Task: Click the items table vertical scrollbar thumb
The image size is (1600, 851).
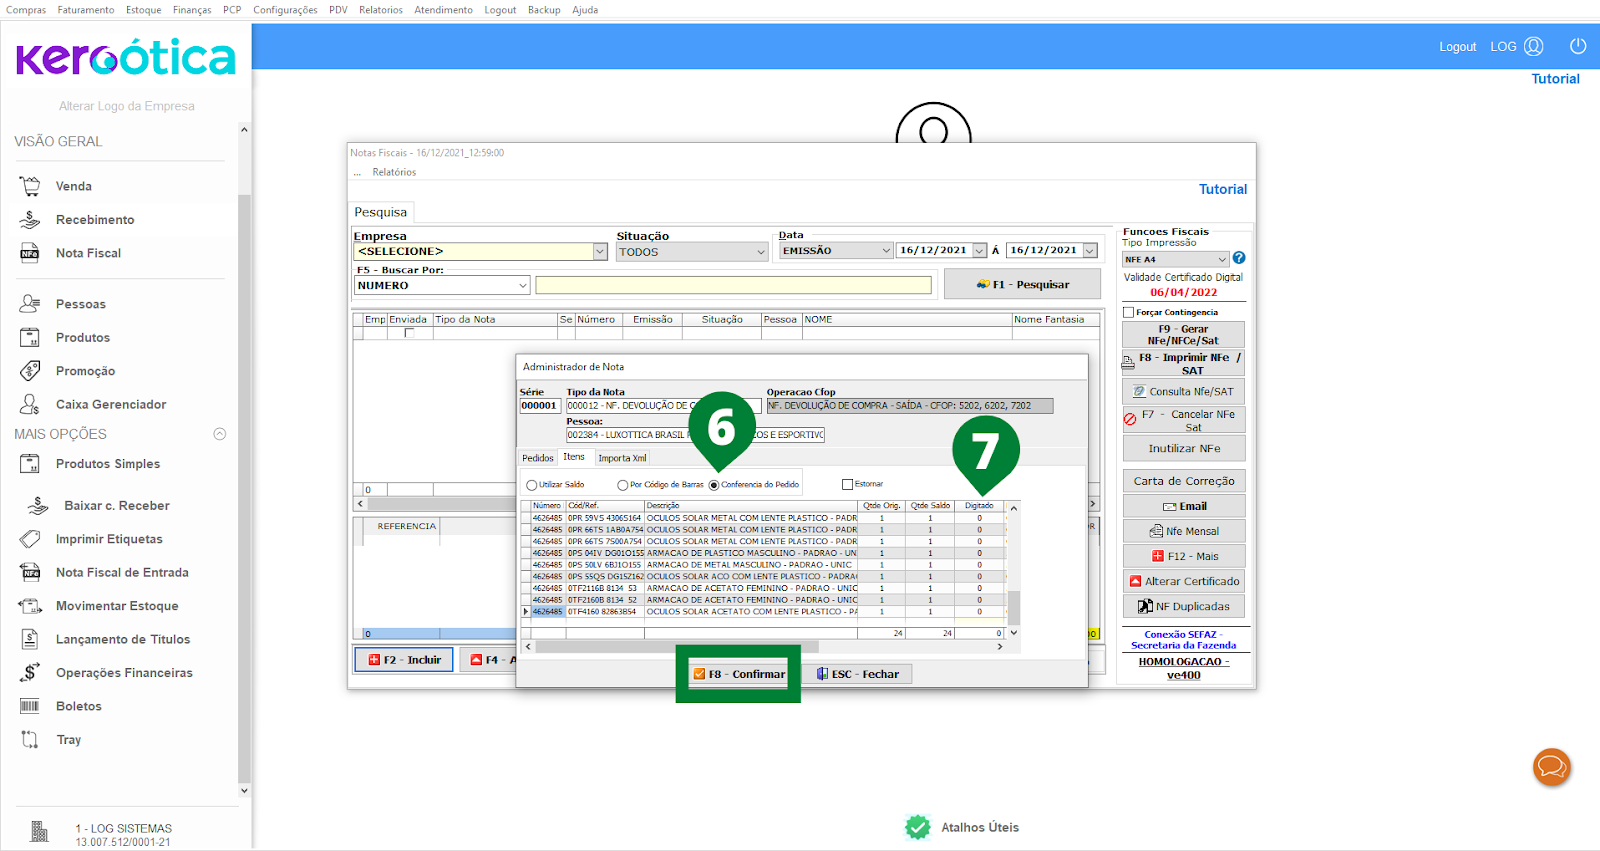Action: tap(1014, 606)
